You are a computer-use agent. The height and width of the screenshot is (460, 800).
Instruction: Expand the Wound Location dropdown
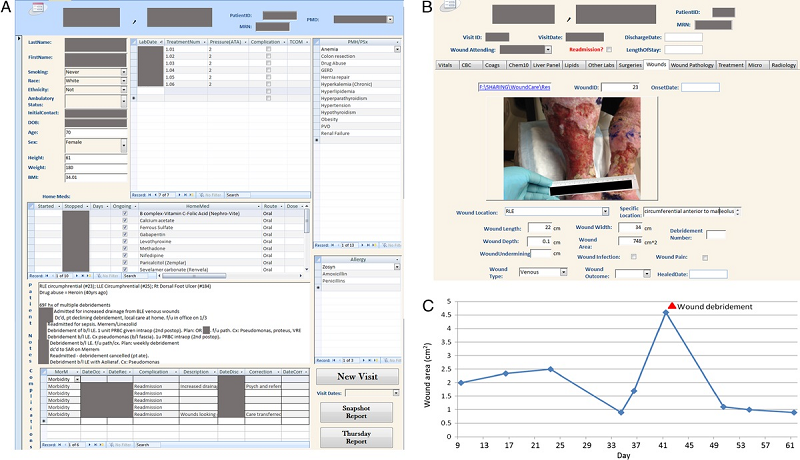click(606, 212)
